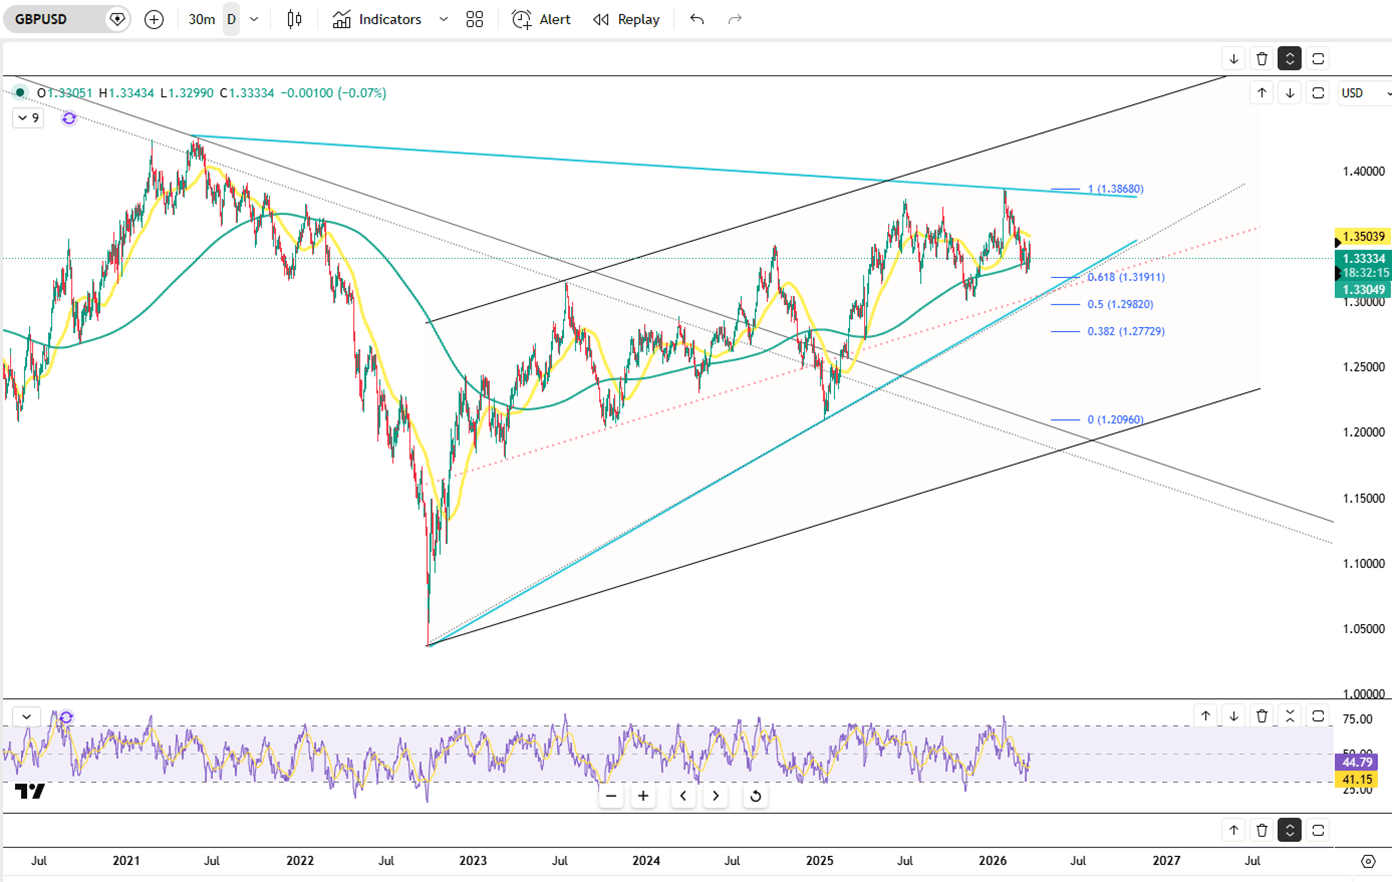This screenshot has height=882, width=1392.
Task: Select the 30m timeframe
Action: coord(201,19)
